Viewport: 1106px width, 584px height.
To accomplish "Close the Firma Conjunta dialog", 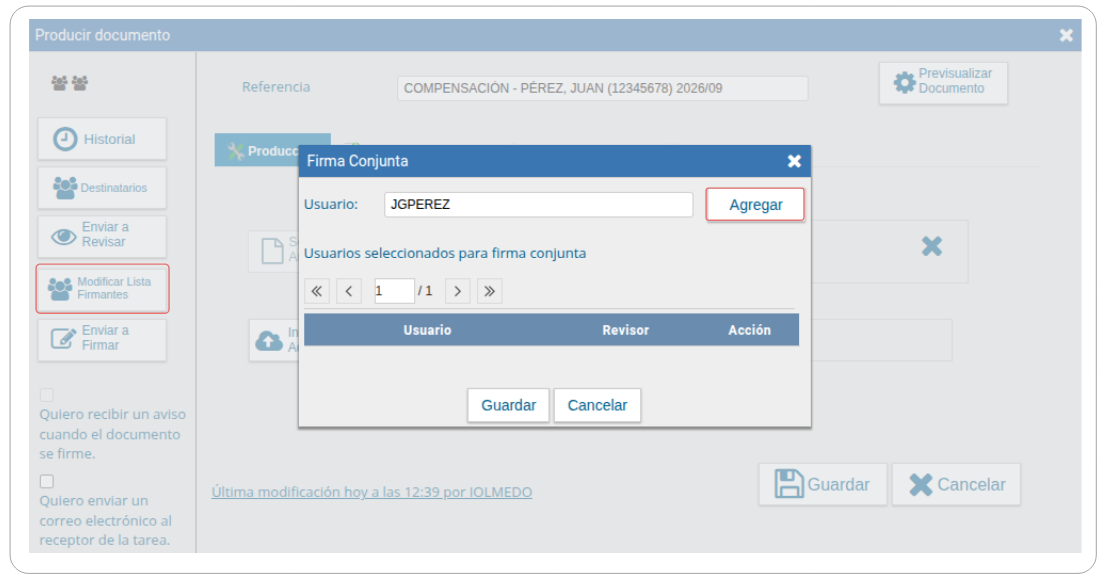I will pyautogui.click(x=794, y=162).
